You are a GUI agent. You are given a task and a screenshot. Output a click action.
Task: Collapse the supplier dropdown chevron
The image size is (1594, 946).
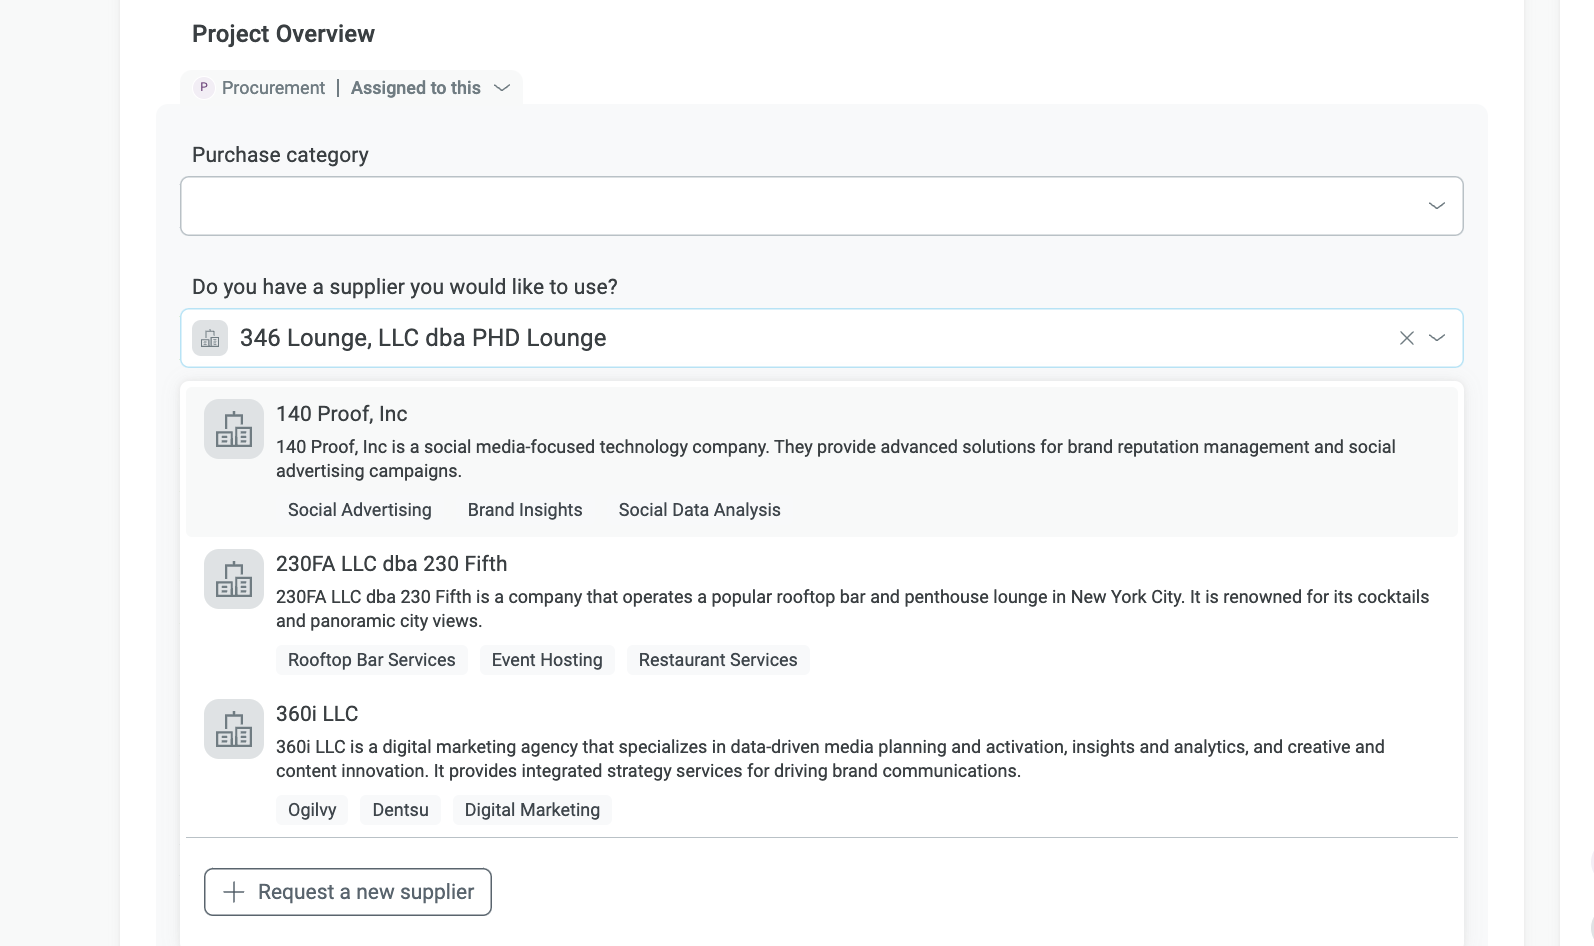1437,338
